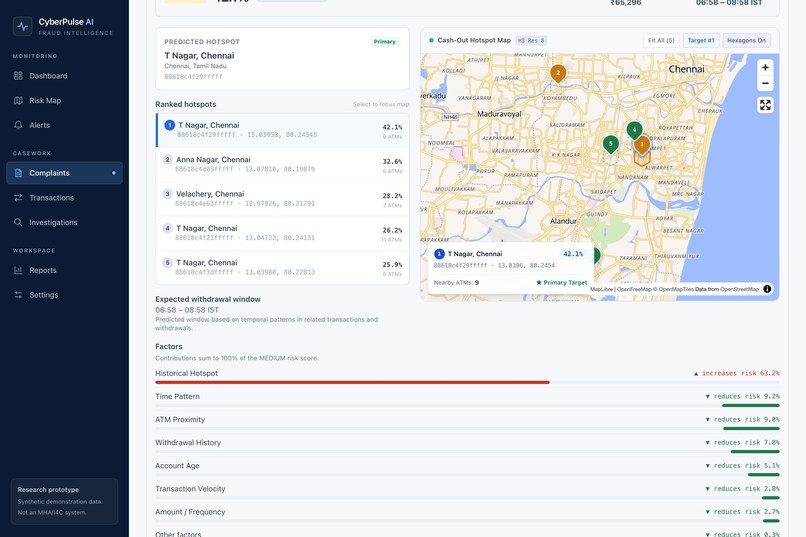Open Transactions page
This screenshot has width=806, height=537.
point(64,198)
